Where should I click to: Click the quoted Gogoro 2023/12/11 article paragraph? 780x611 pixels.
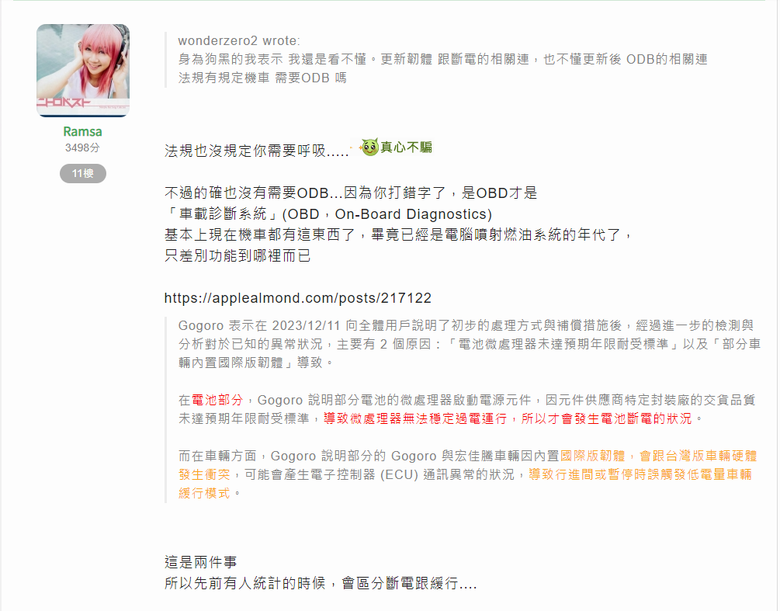point(469,344)
